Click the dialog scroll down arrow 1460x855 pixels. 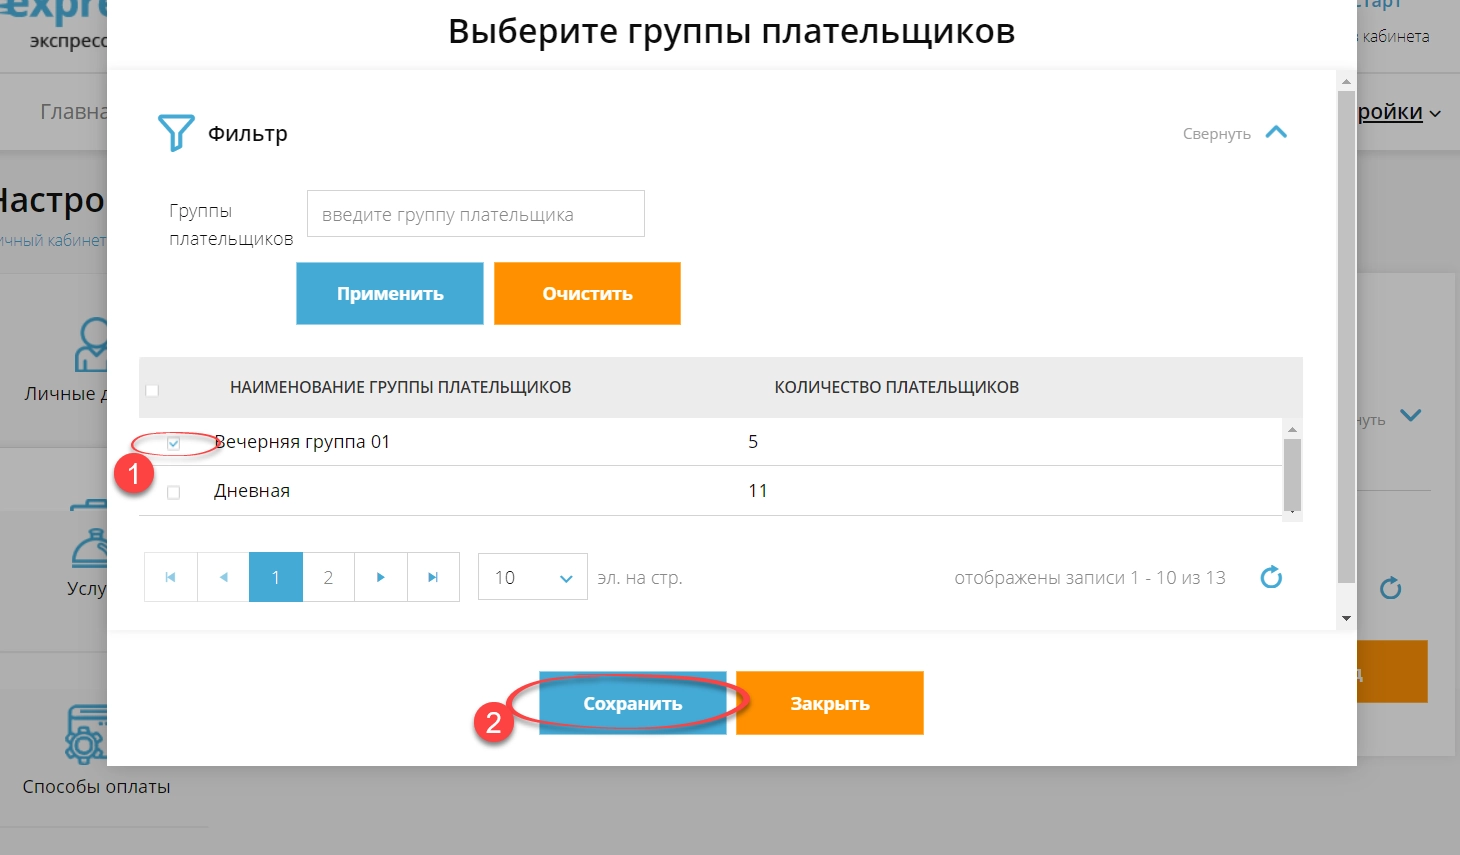click(x=1346, y=618)
